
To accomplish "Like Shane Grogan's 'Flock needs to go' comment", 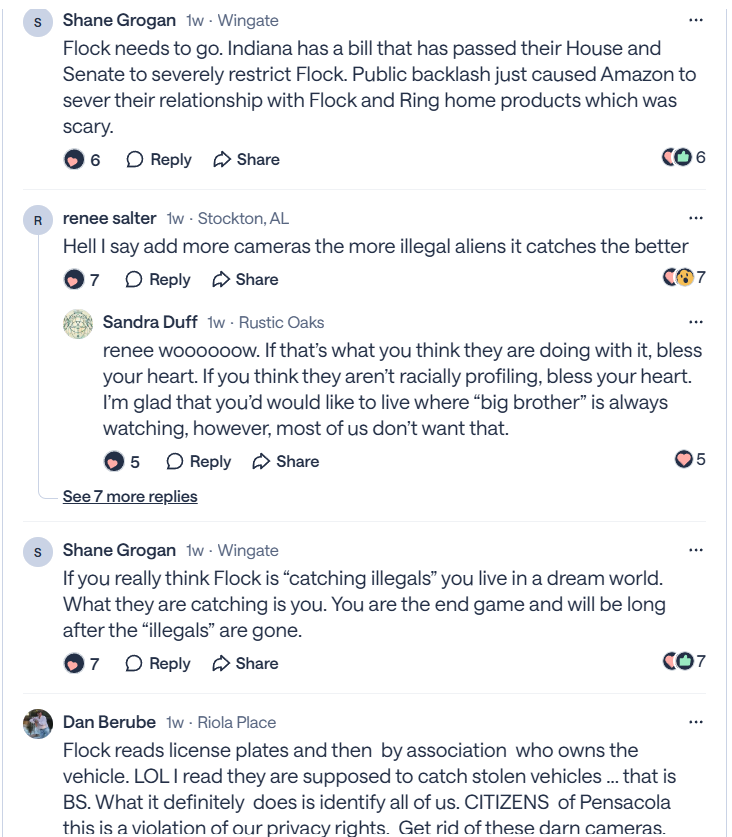I will point(73,160).
